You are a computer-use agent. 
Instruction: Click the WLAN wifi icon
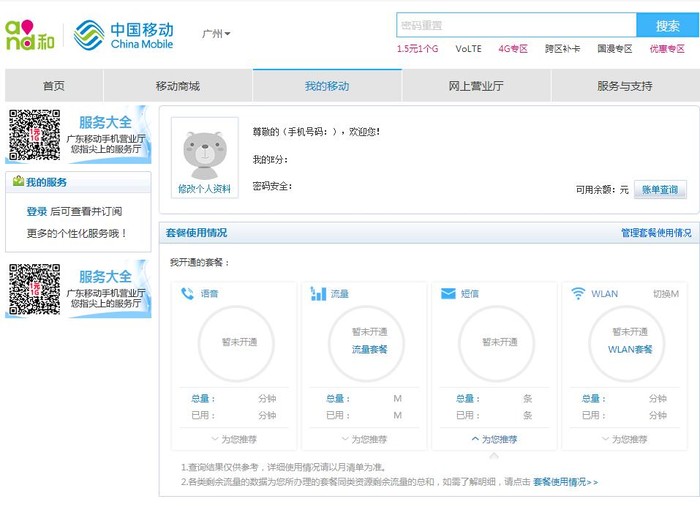click(x=578, y=293)
